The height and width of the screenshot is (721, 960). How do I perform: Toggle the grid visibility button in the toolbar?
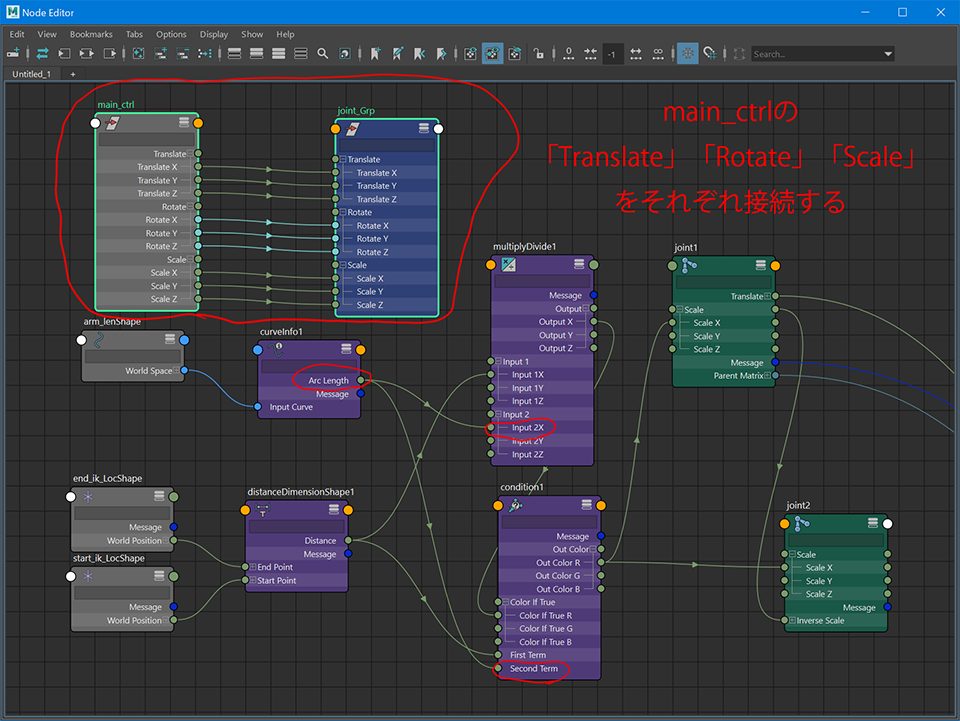coord(687,54)
